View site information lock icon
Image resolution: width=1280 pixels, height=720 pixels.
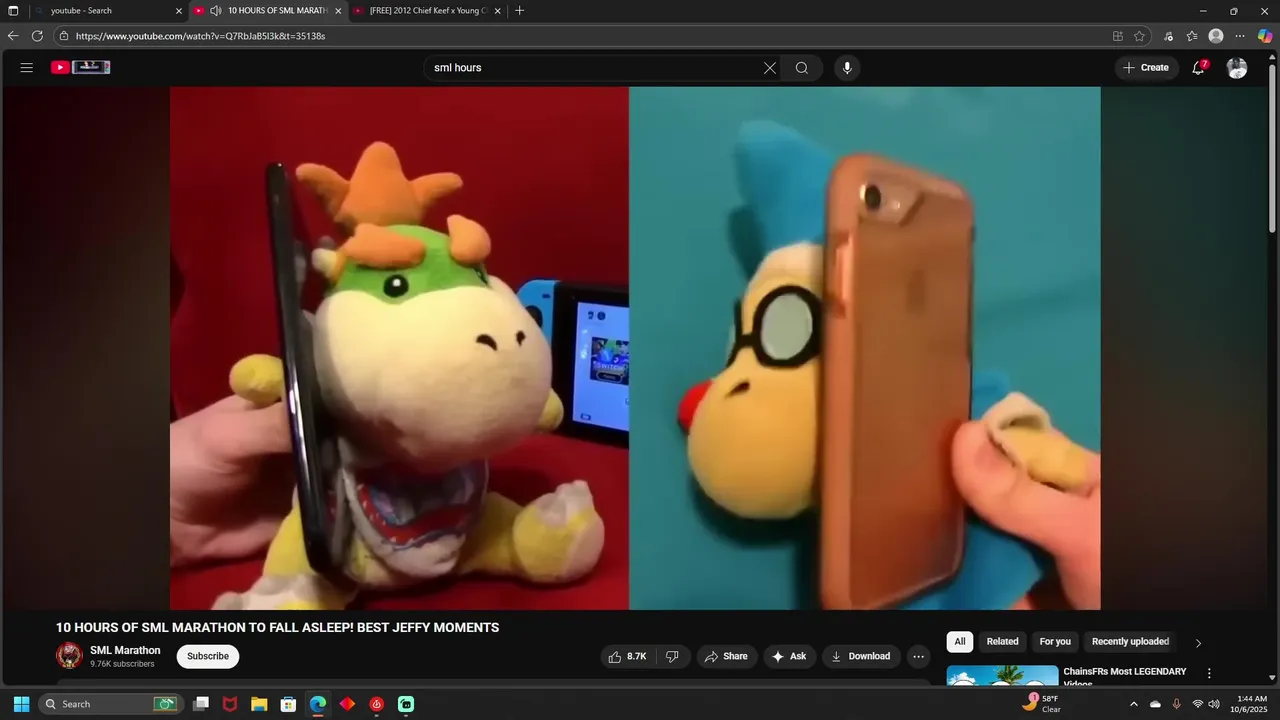click(x=64, y=36)
